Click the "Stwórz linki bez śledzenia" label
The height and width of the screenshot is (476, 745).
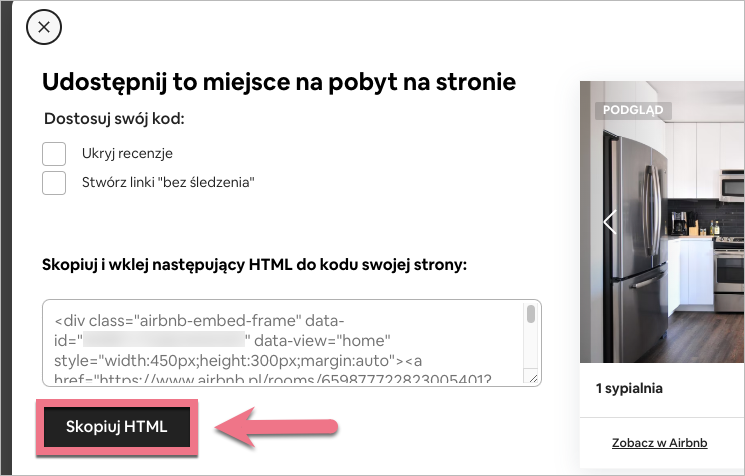168,182
